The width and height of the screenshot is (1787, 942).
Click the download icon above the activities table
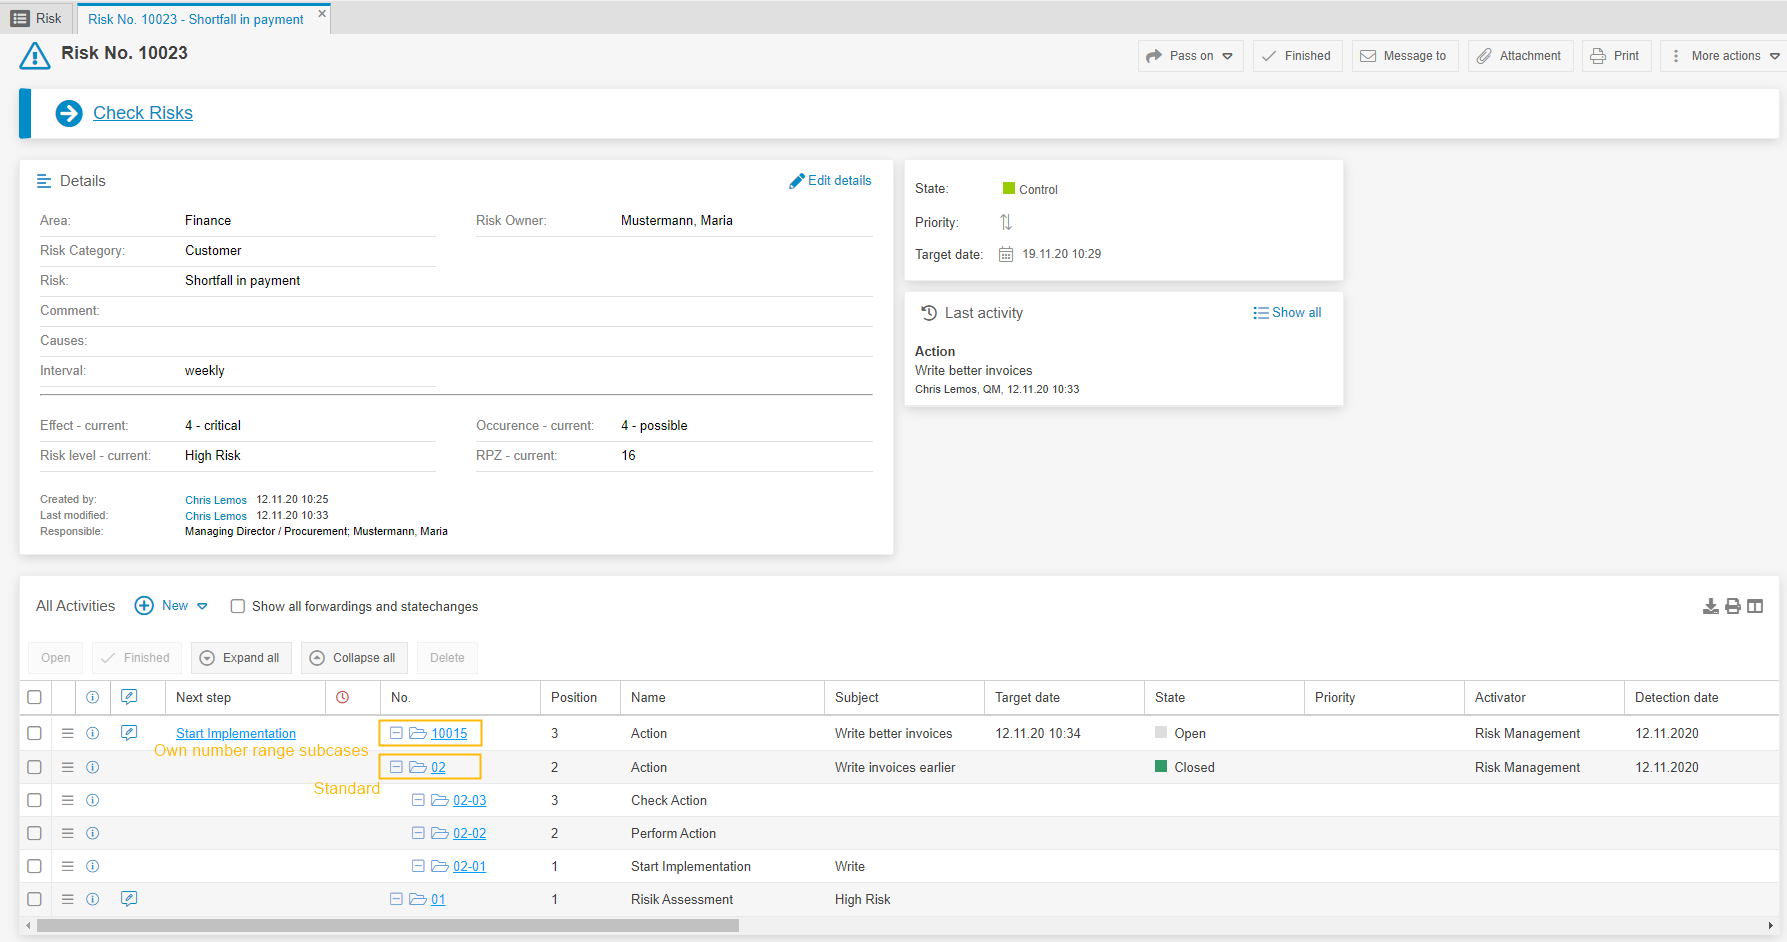click(x=1710, y=606)
